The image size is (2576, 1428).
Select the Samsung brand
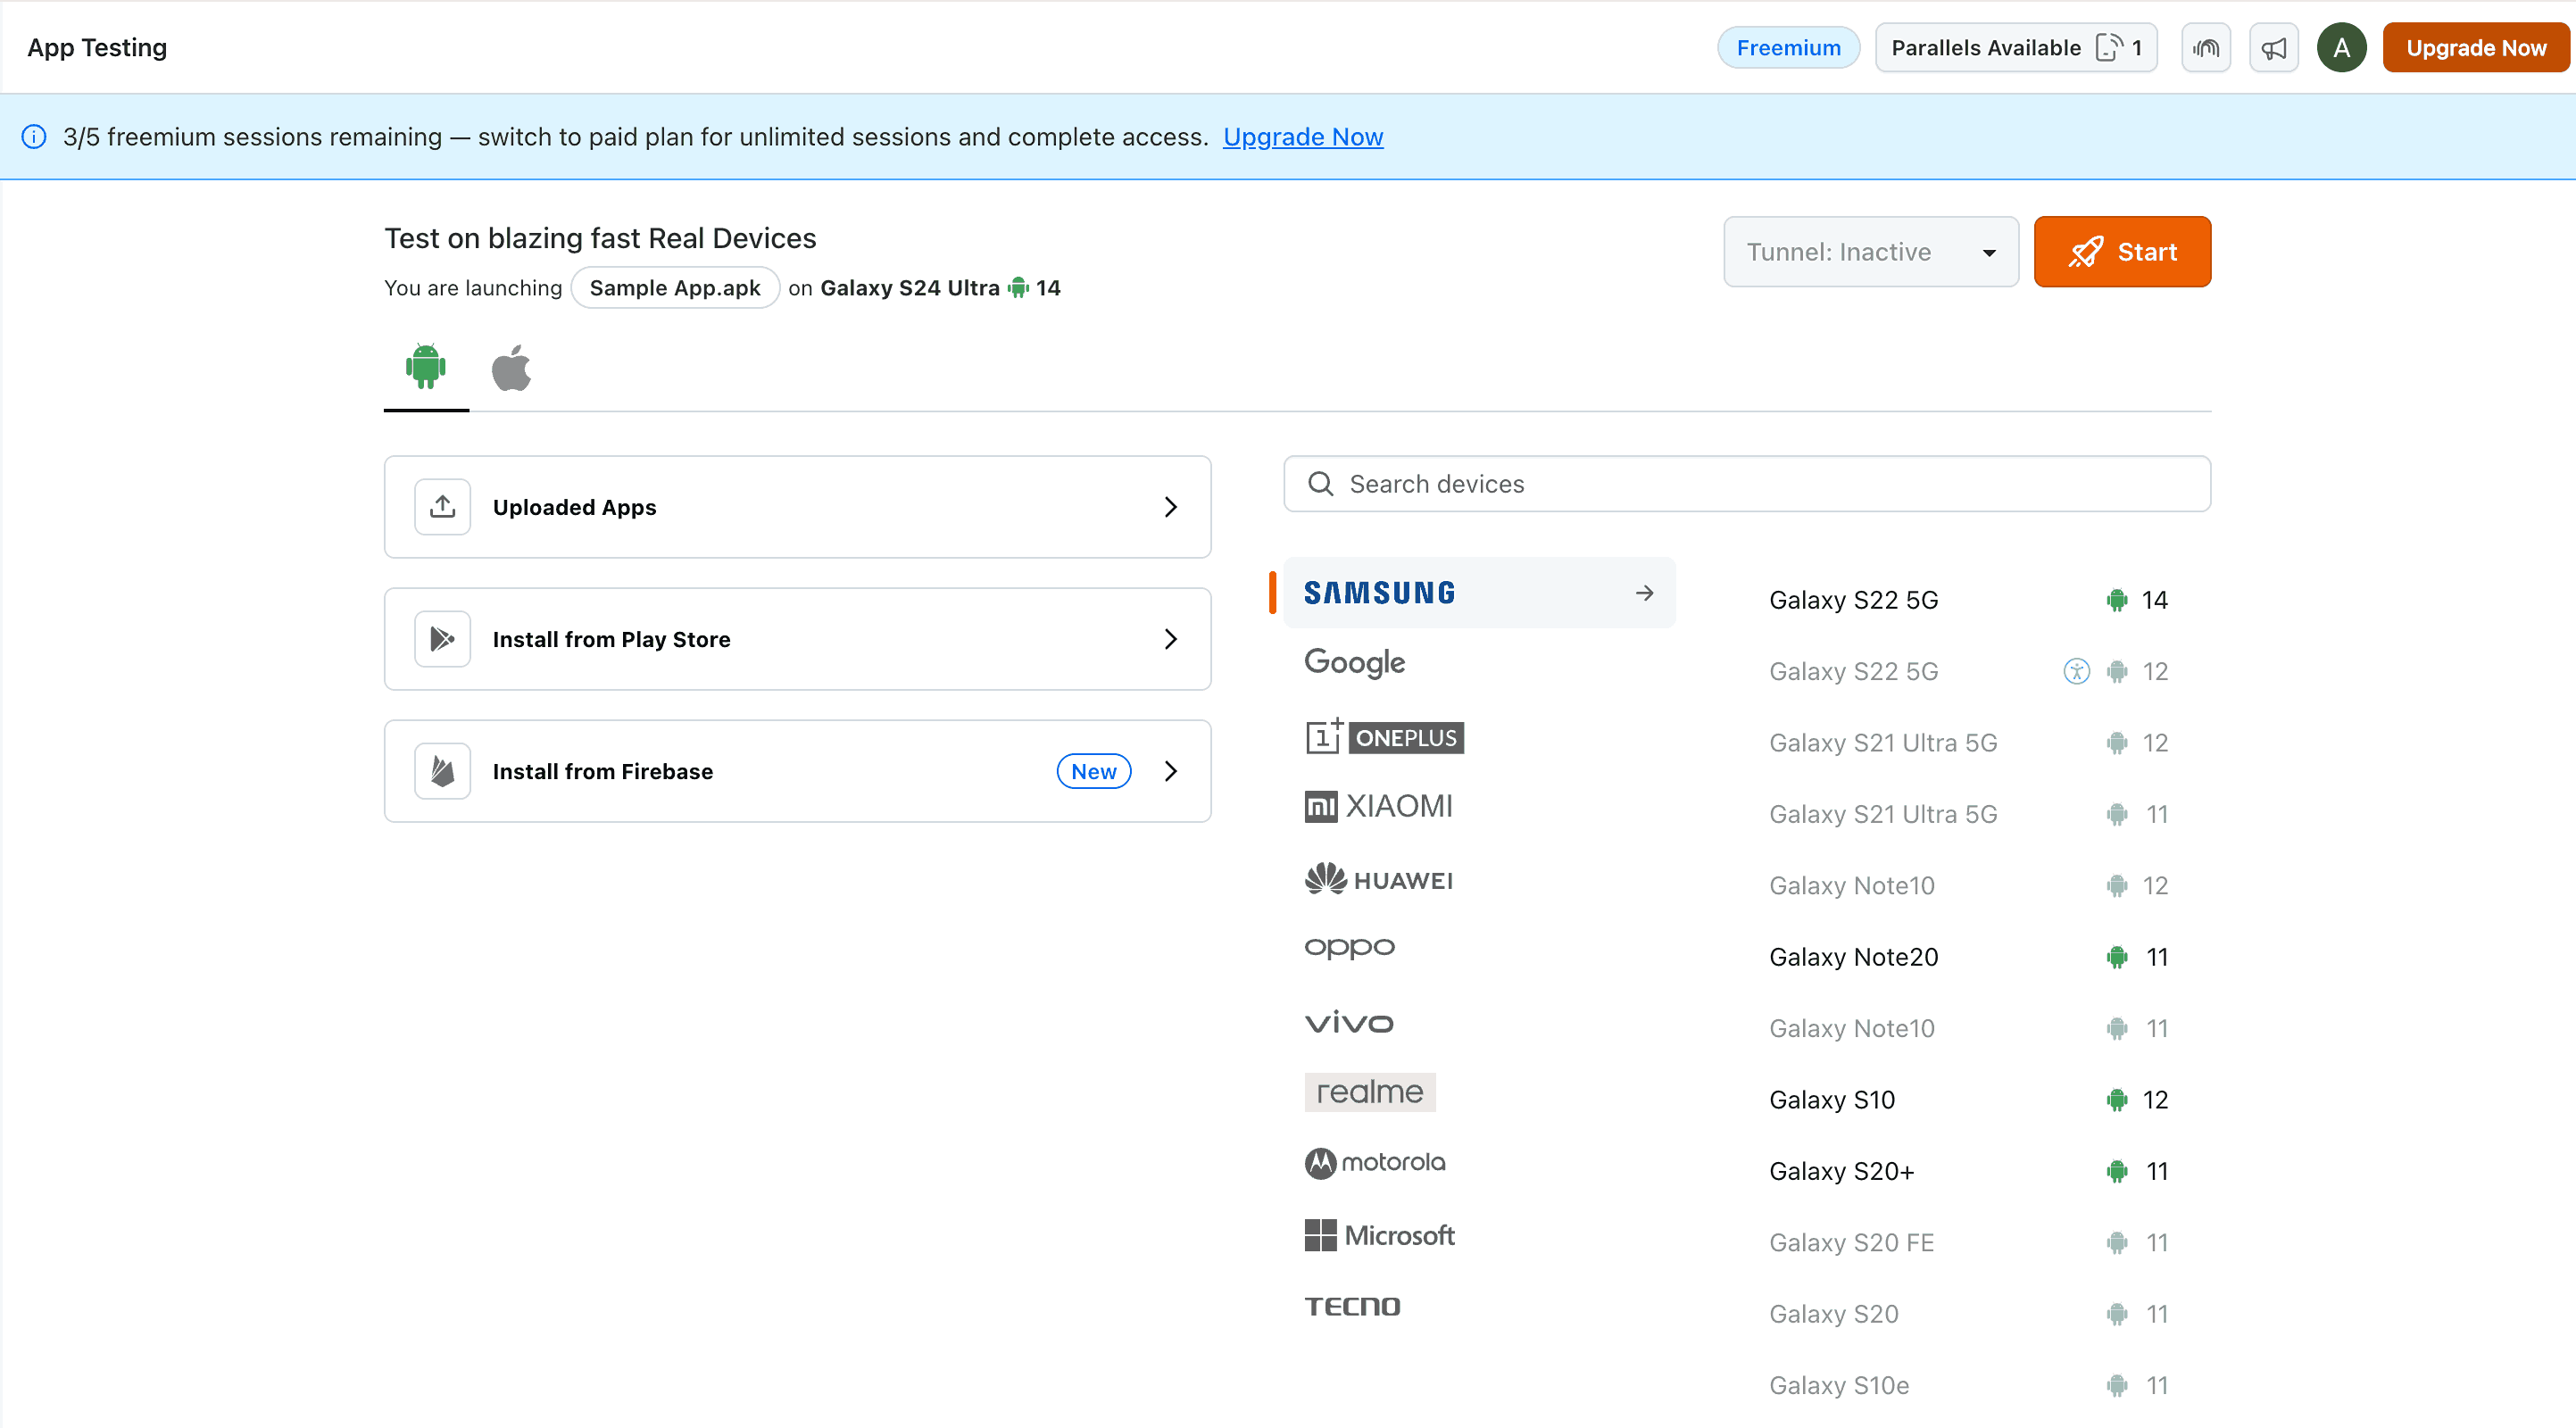[1479, 593]
